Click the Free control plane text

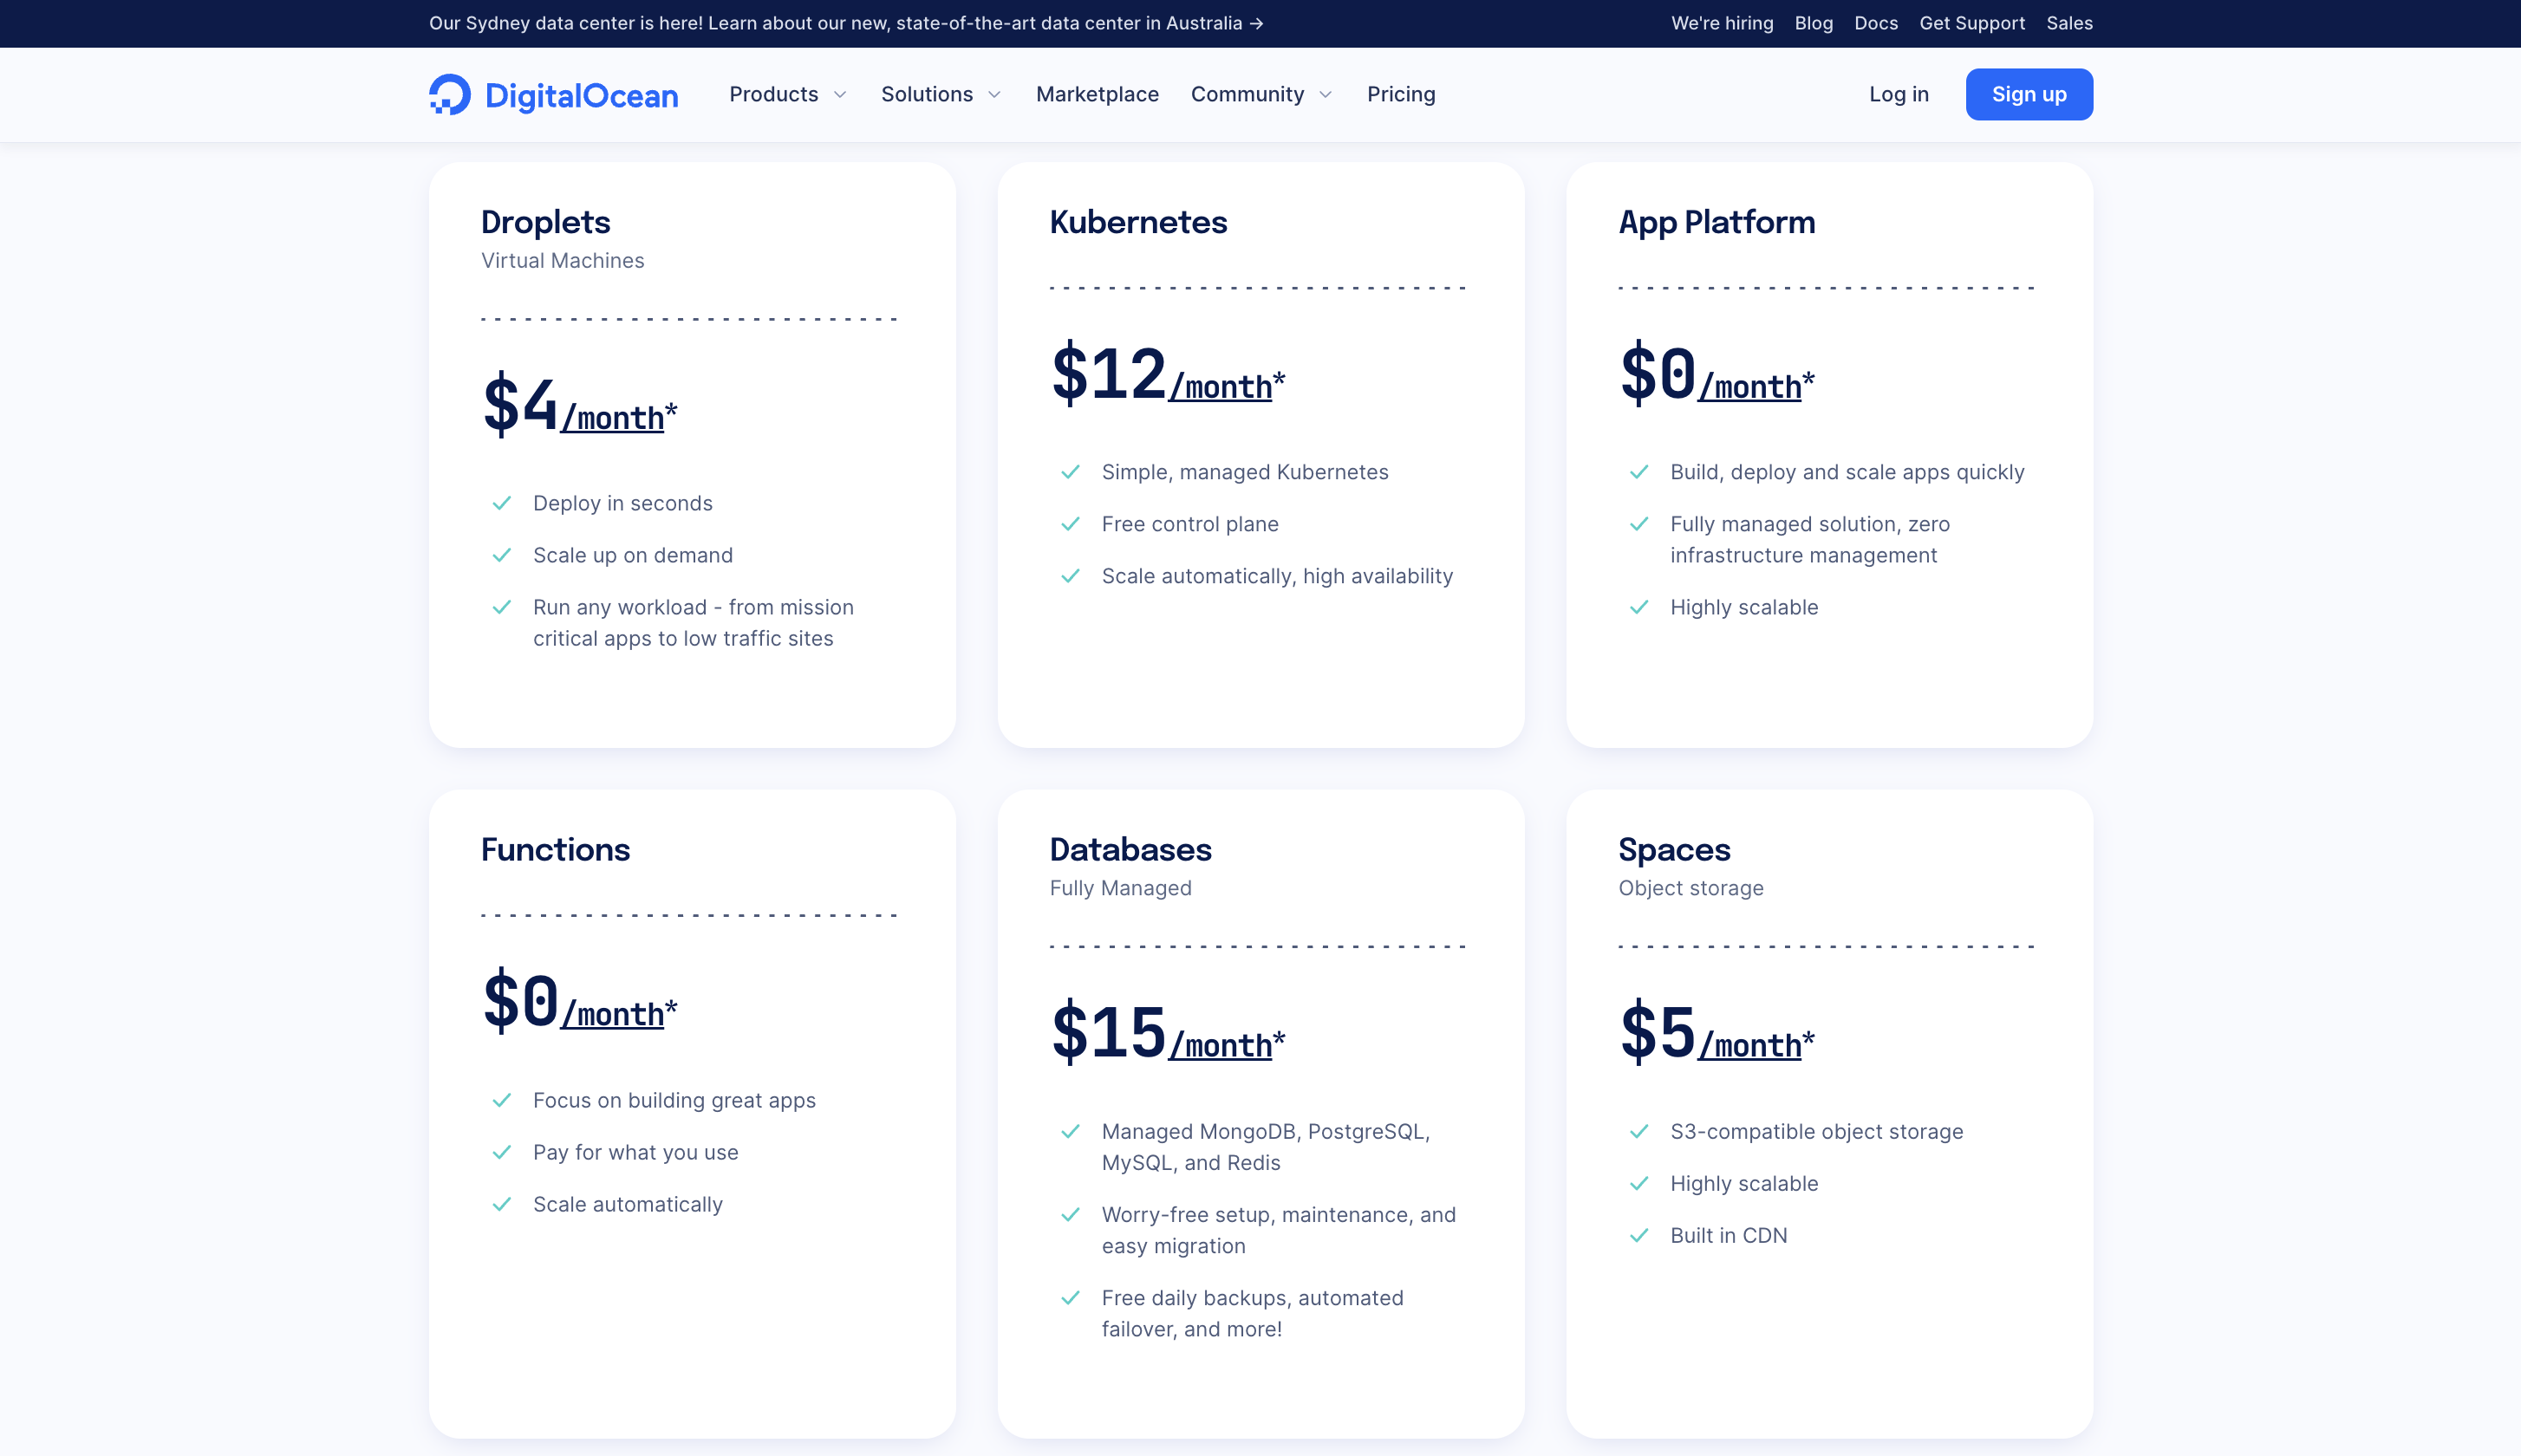point(1190,524)
